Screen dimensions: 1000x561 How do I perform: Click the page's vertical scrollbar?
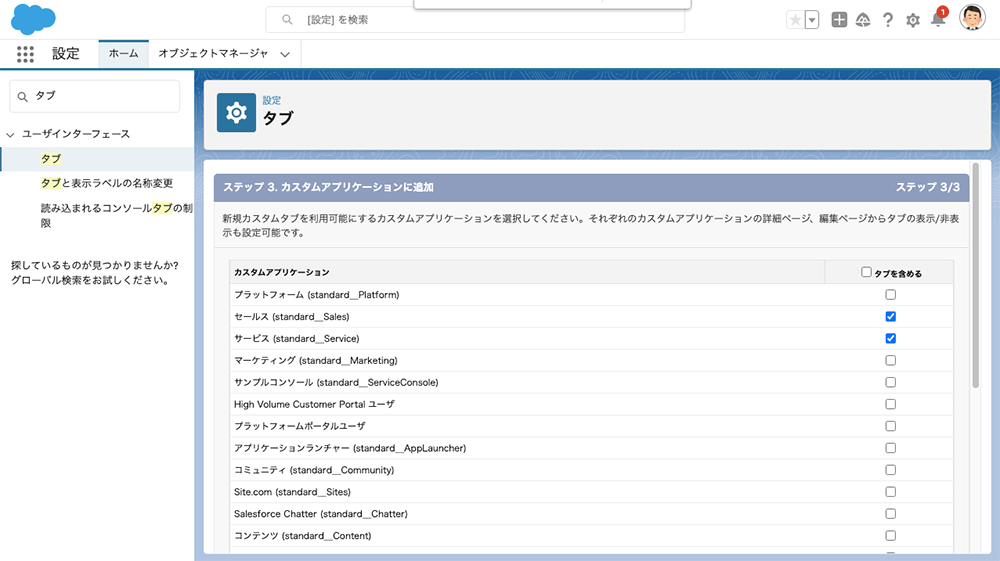tap(975, 275)
